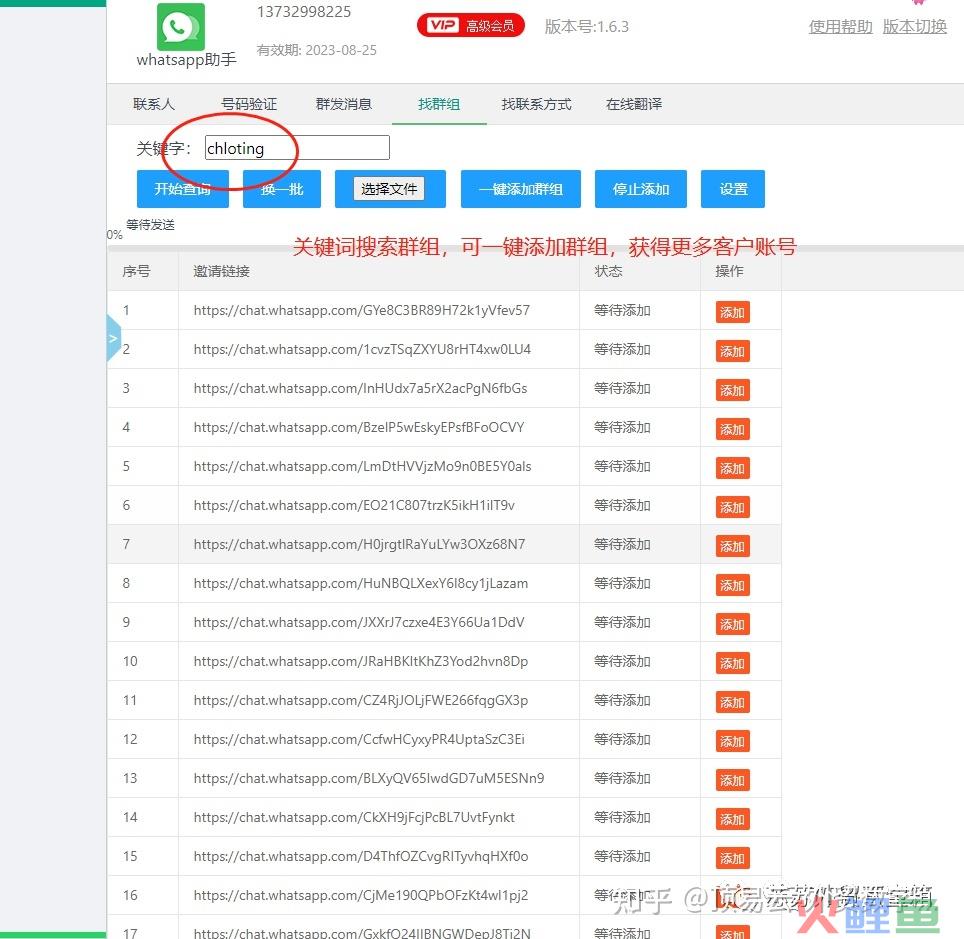The image size is (964, 939).
Task: Click 添加 for row 7 group link
Action: (x=732, y=546)
